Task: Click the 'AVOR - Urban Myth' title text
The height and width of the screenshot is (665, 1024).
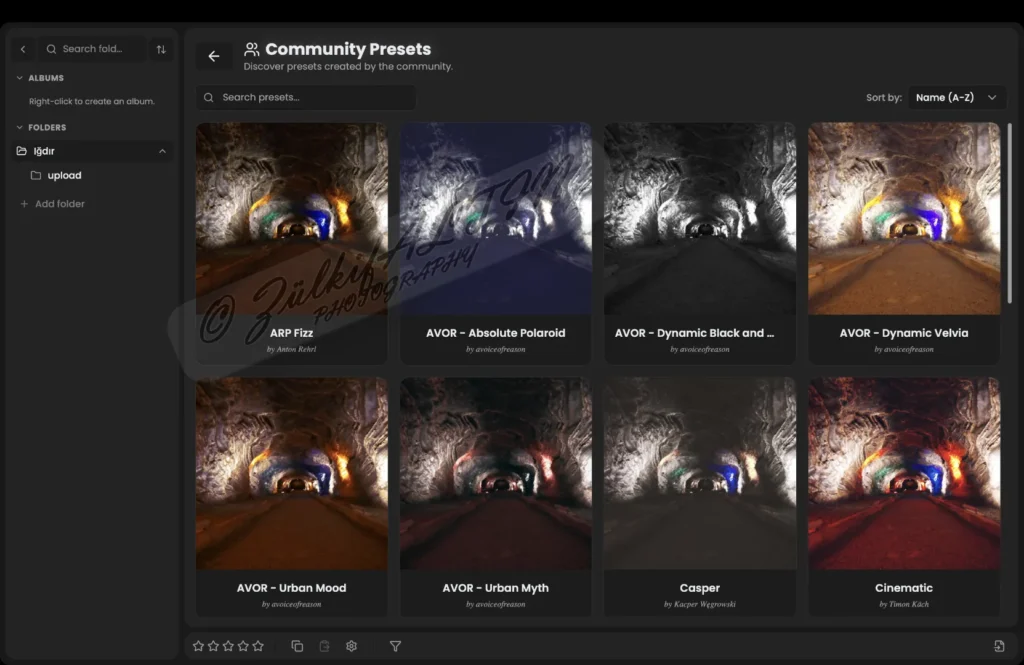Action: click(x=496, y=588)
